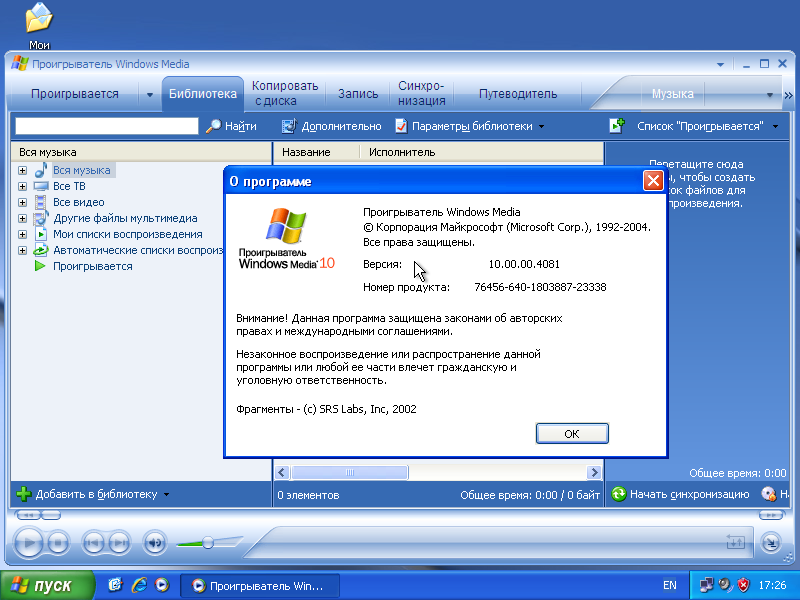This screenshot has width=800, height=600.
Task: Expand the "Все видео" tree node
Action: pos(22,203)
